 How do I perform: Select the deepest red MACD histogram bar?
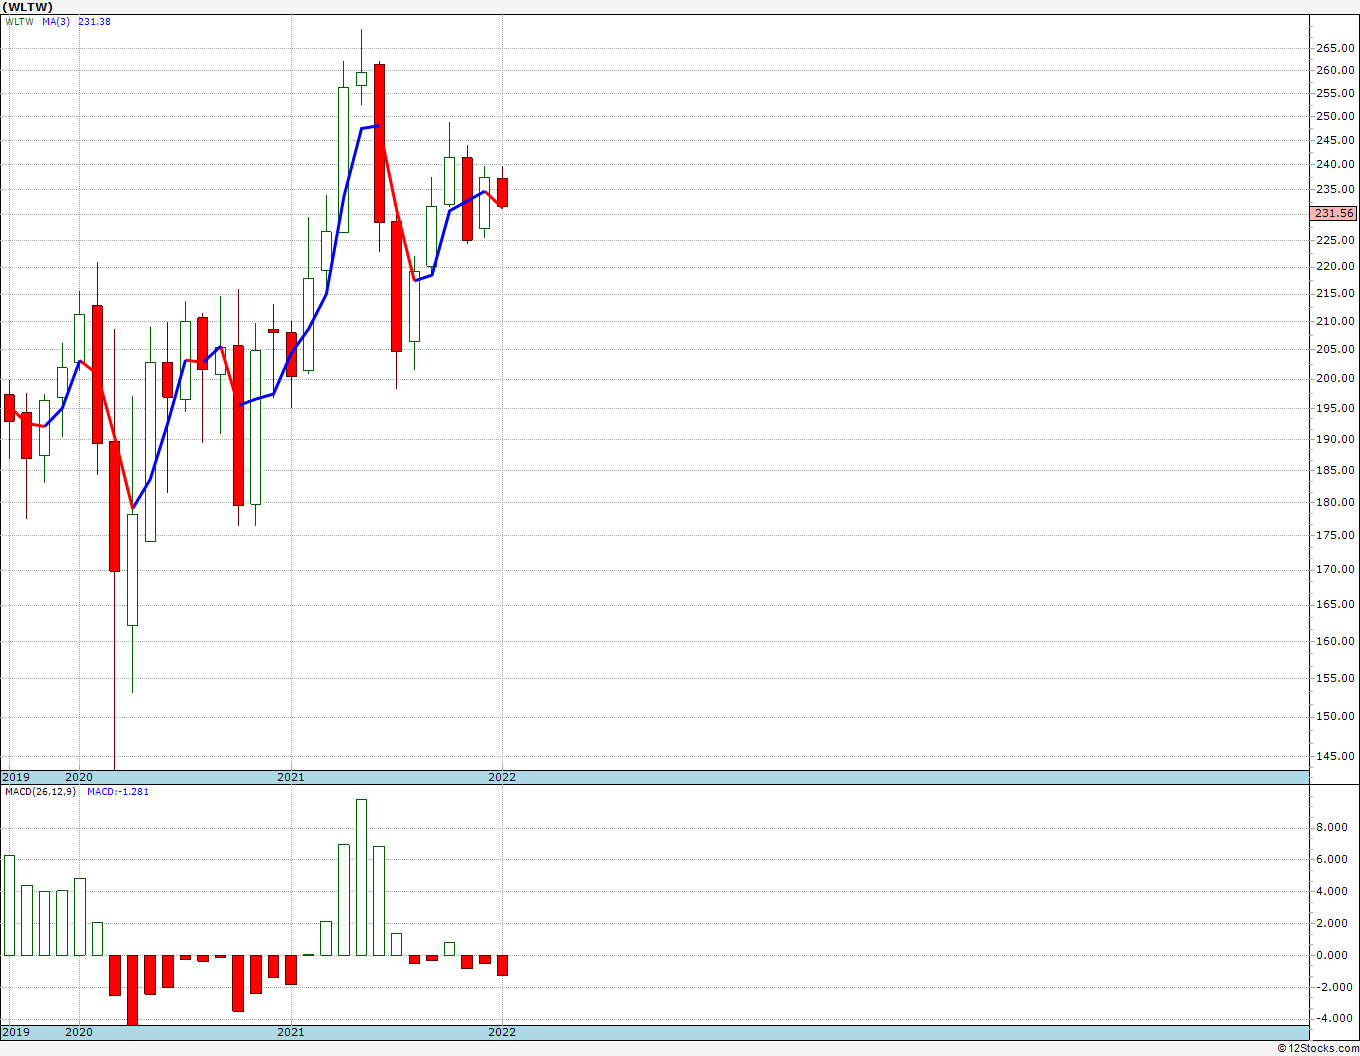point(132,990)
